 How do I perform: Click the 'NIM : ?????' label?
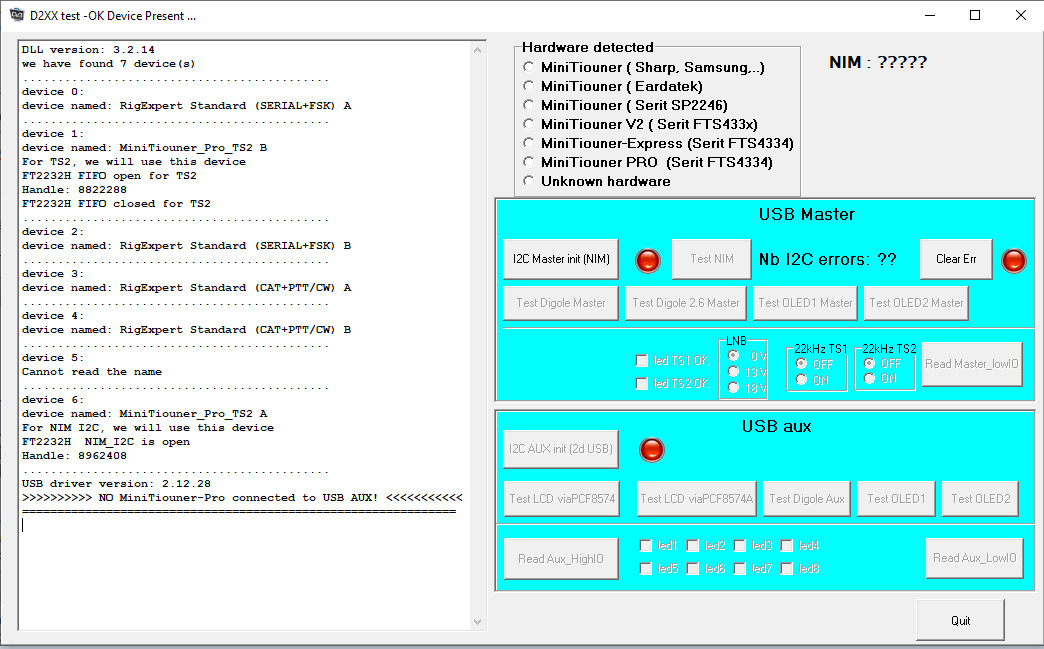tap(878, 62)
